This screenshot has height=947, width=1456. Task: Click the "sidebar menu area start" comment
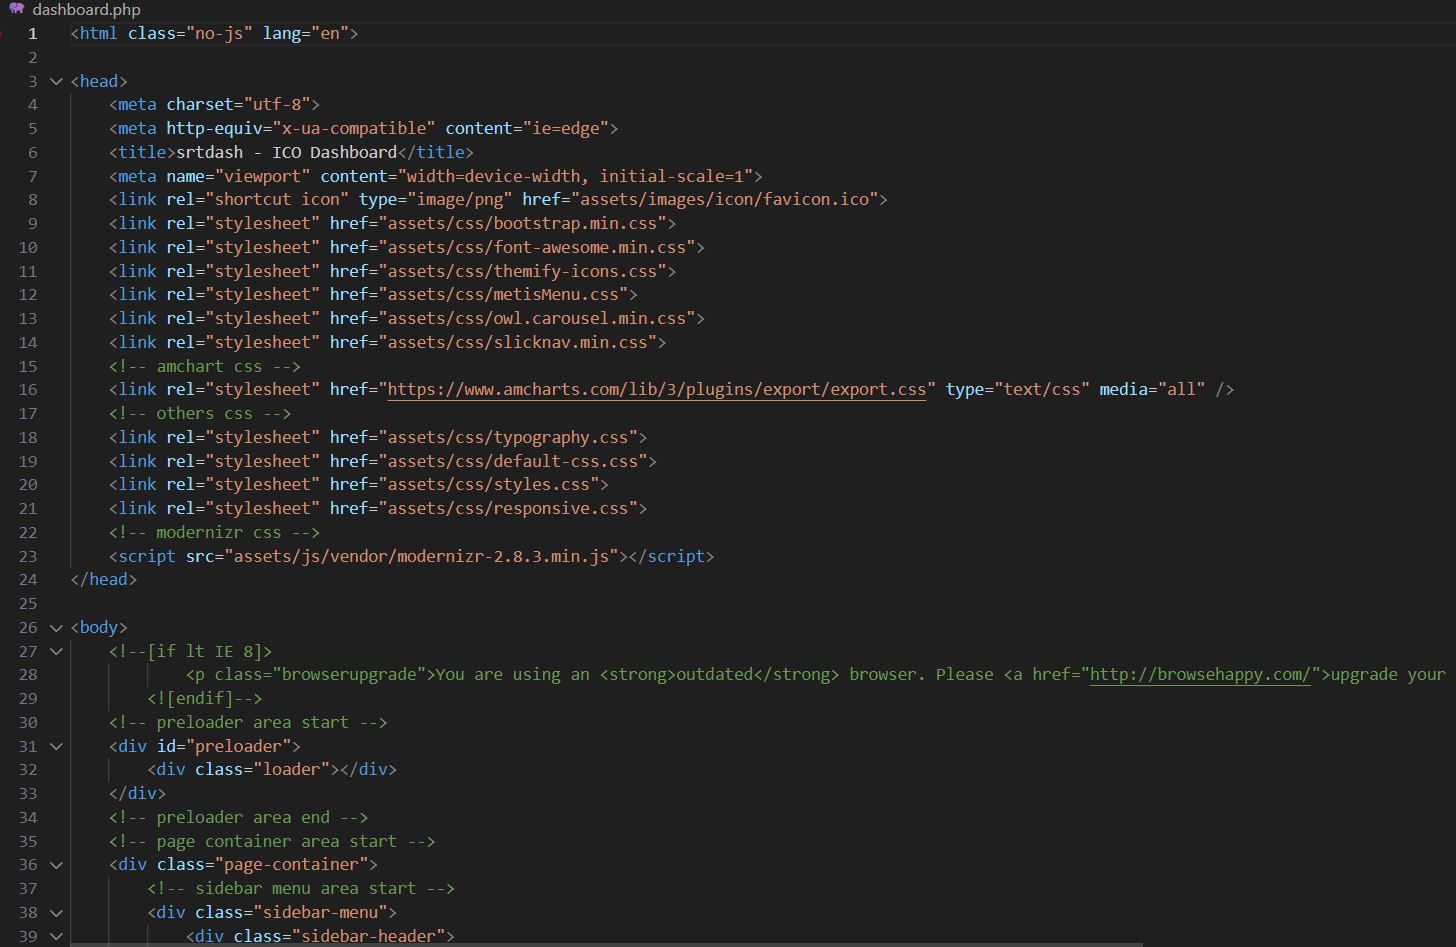pyautogui.click(x=301, y=888)
